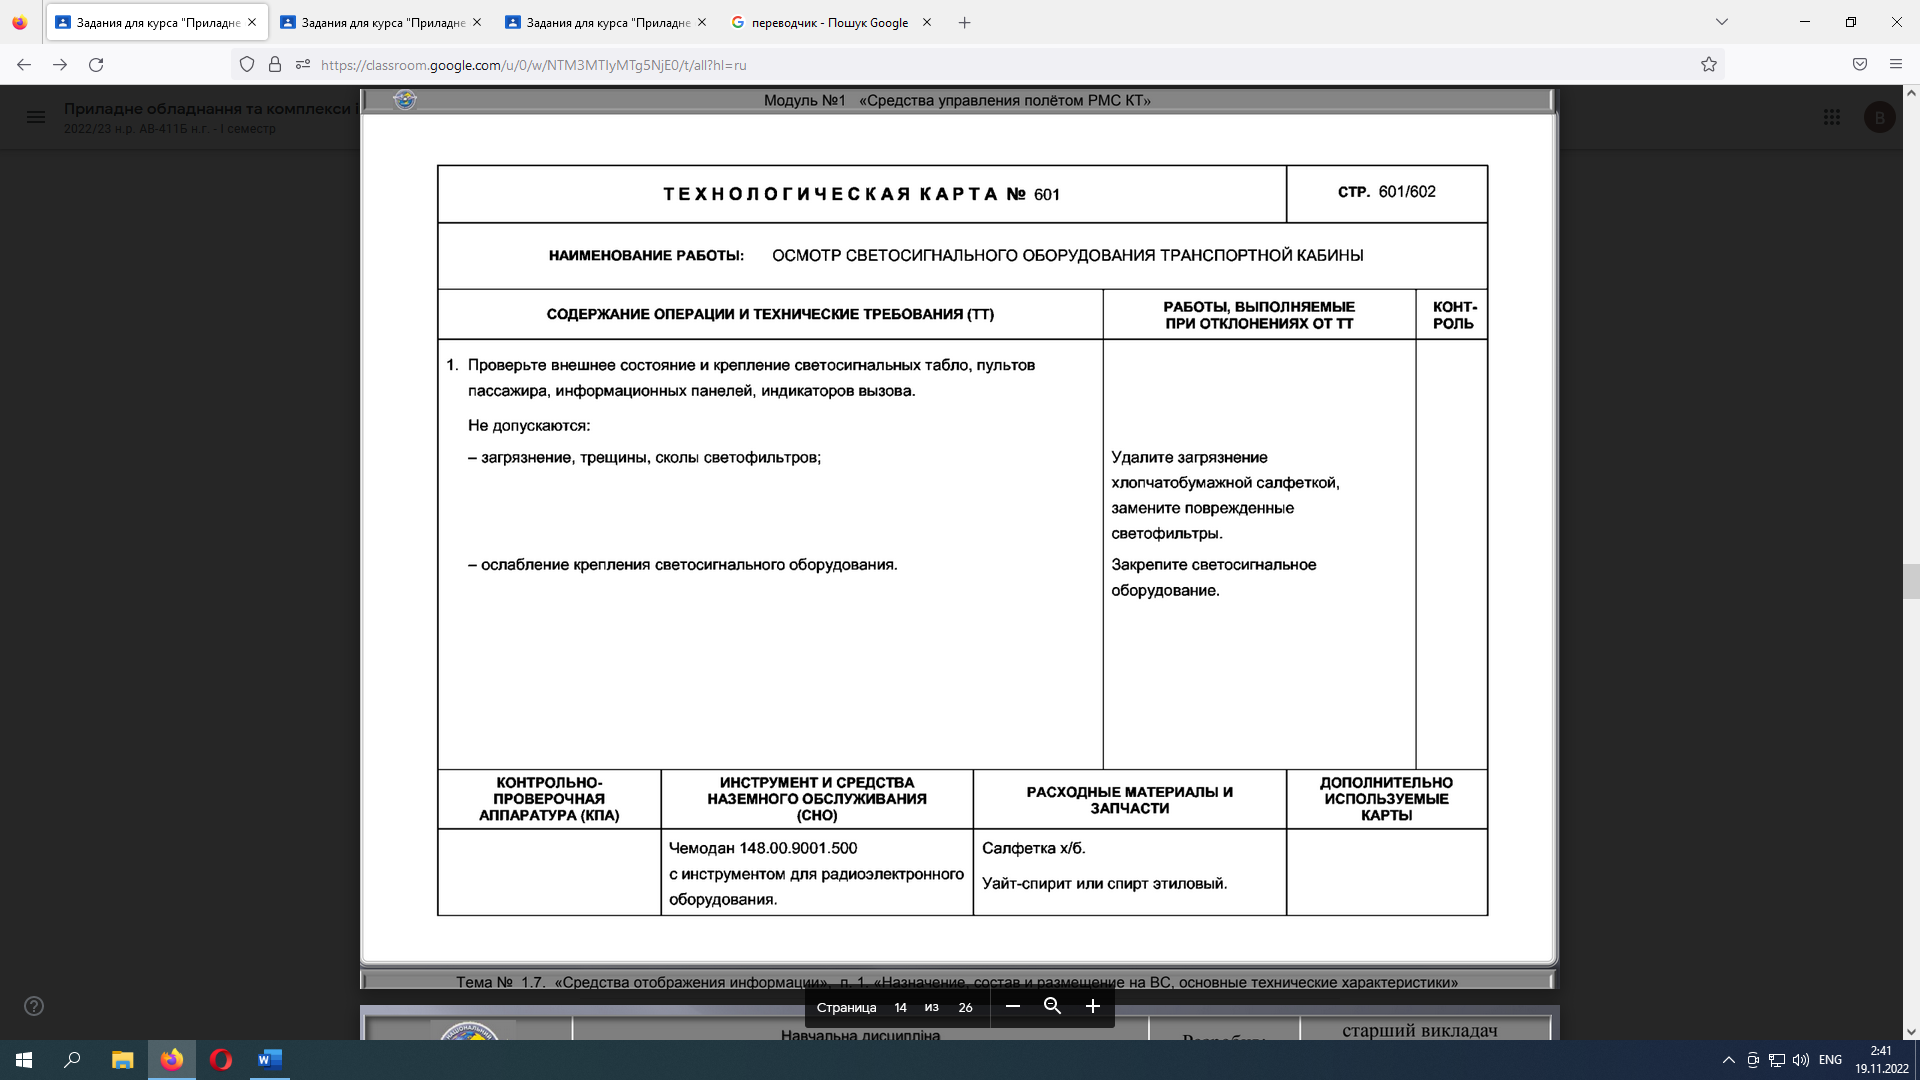Switch to the 'переводчик - Пошук Google' tab

click(x=832, y=22)
